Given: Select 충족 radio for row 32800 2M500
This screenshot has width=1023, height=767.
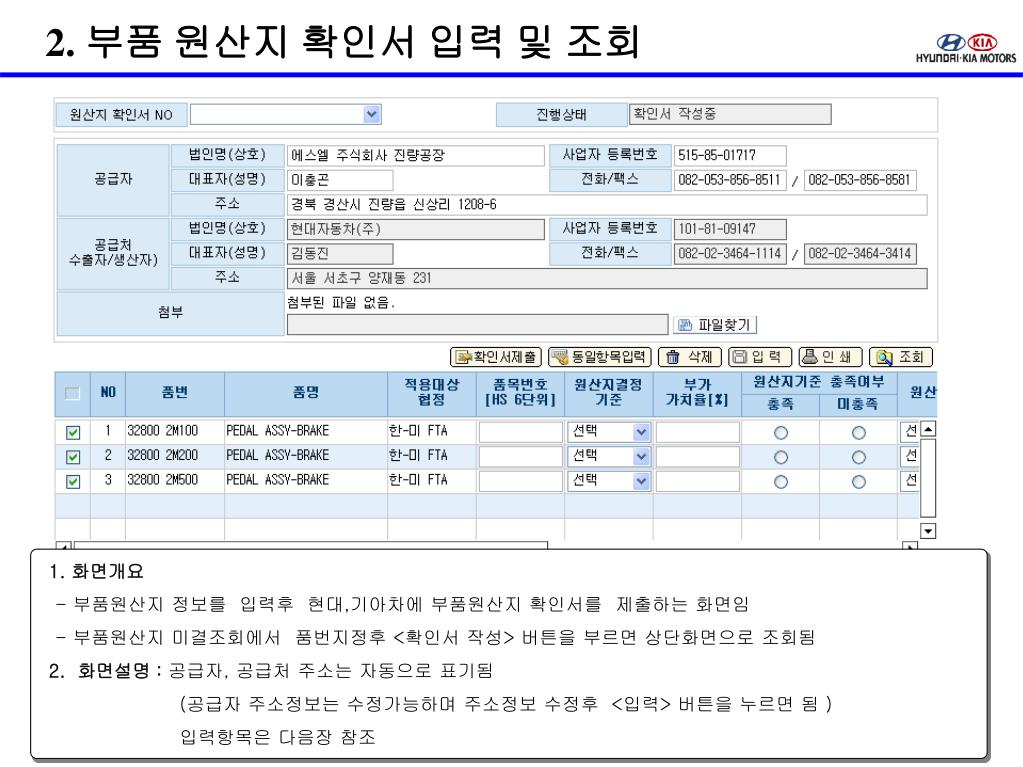Looking at the screenshot, I should 780,482.
